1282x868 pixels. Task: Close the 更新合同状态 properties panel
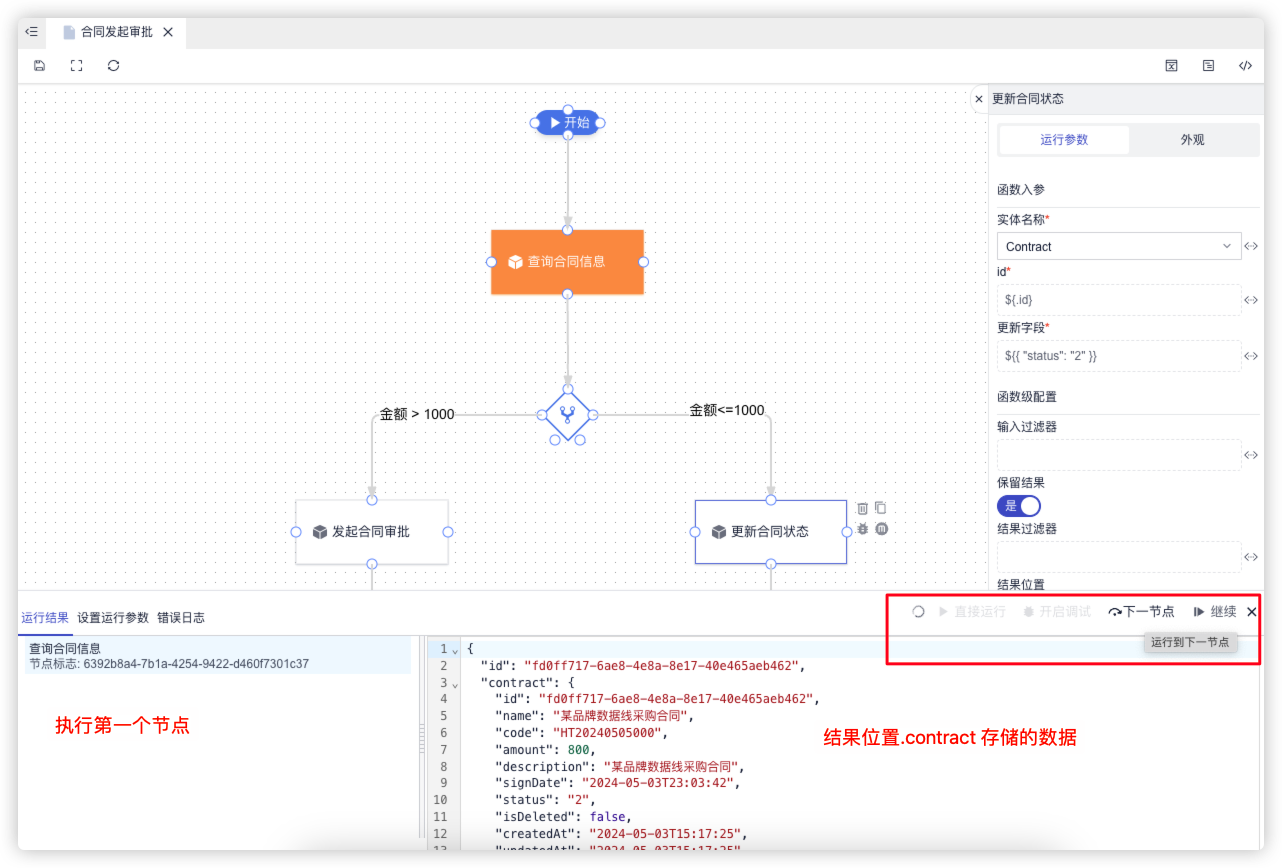pyautogui.click(x=979, y=99)
